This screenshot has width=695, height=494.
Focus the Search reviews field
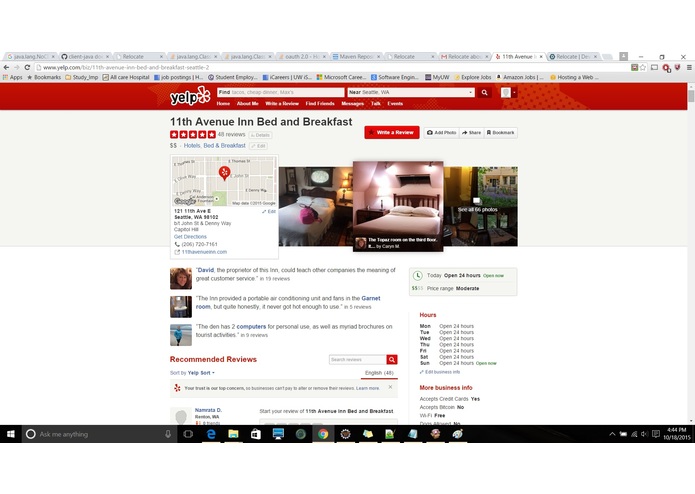[358, 359]
